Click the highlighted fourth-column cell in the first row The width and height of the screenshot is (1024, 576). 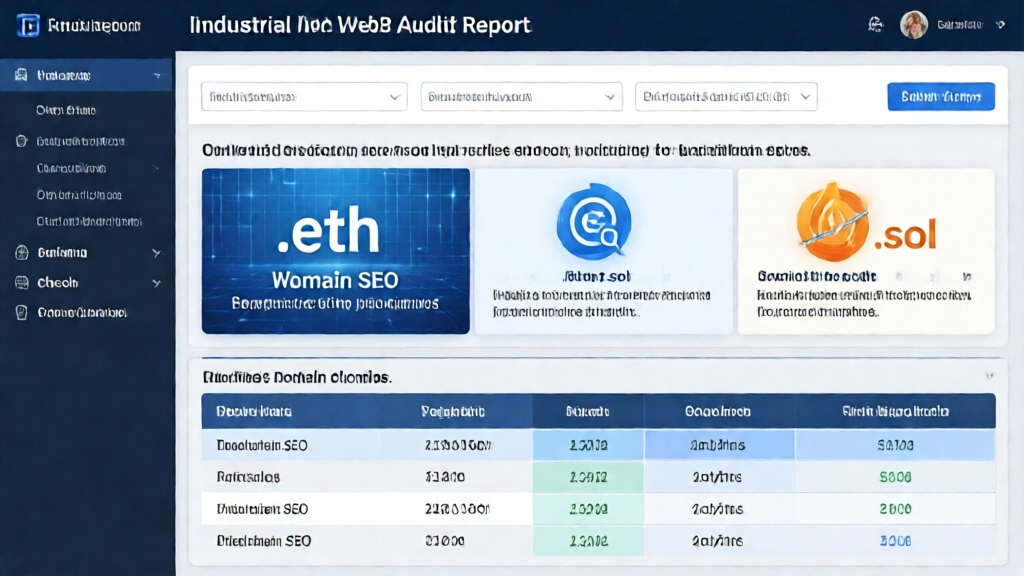tap(720, 445)
